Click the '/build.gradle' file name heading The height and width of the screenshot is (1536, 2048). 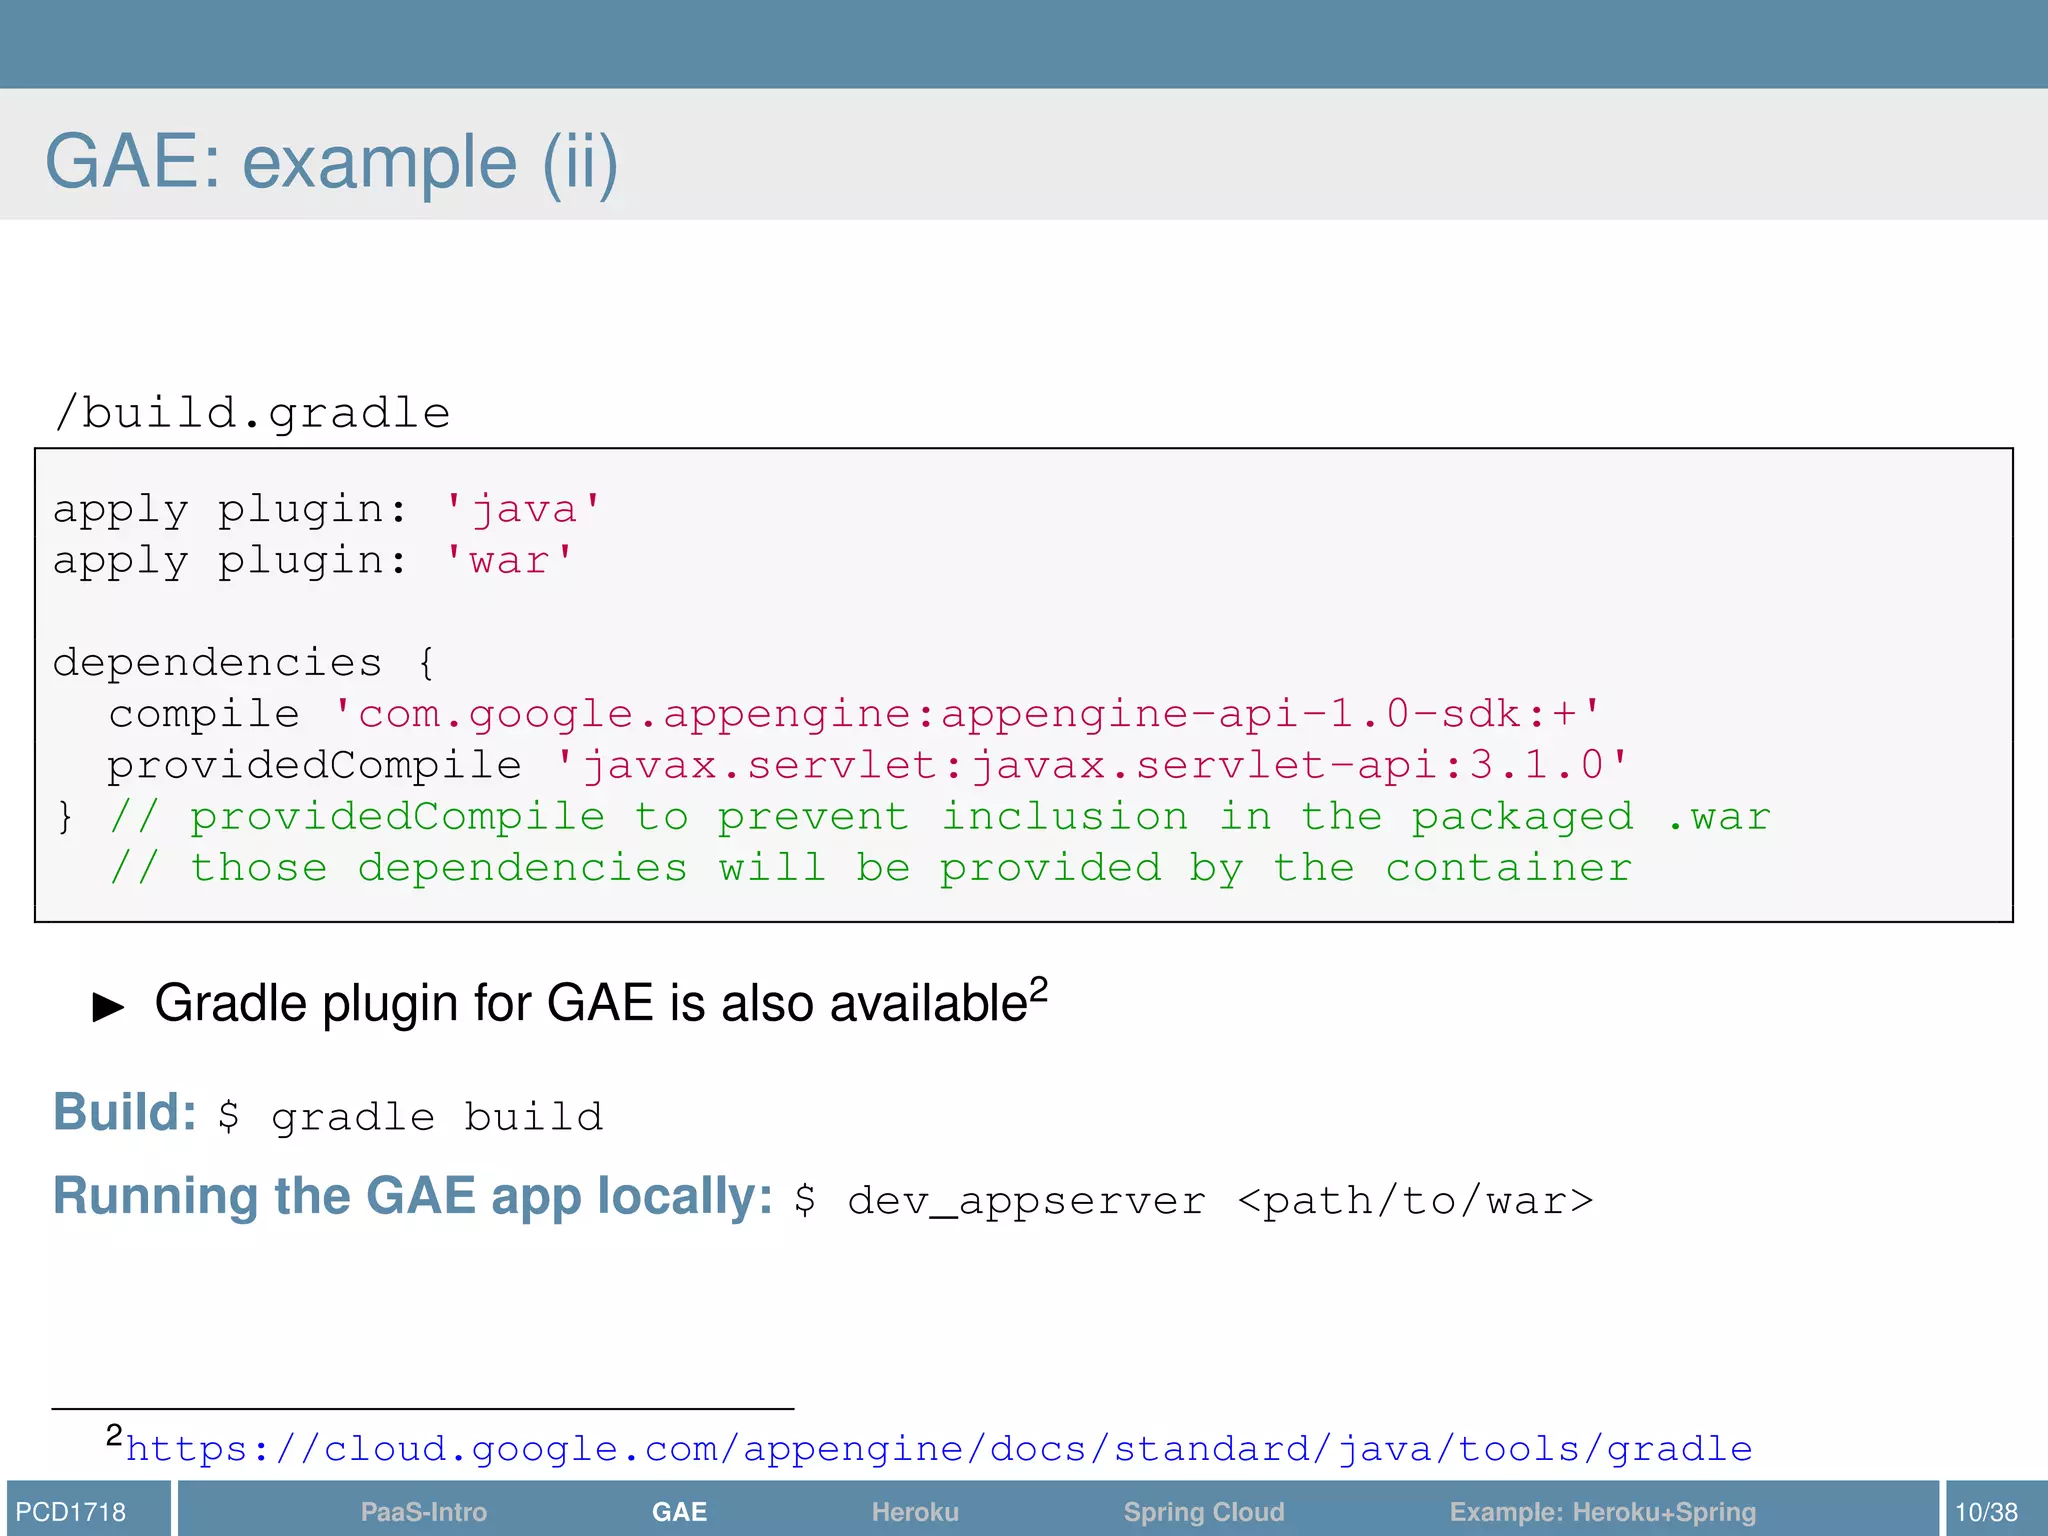[x=252, y=413]
